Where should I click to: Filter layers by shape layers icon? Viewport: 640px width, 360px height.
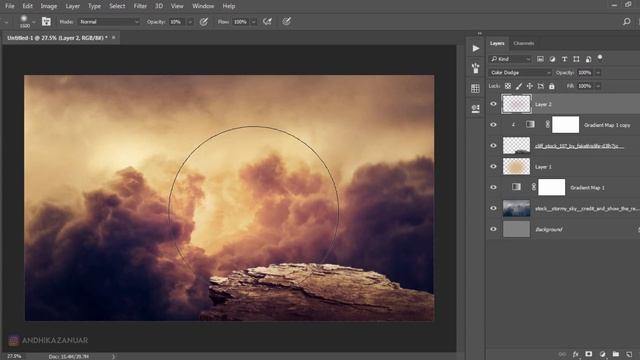(576, 59)
